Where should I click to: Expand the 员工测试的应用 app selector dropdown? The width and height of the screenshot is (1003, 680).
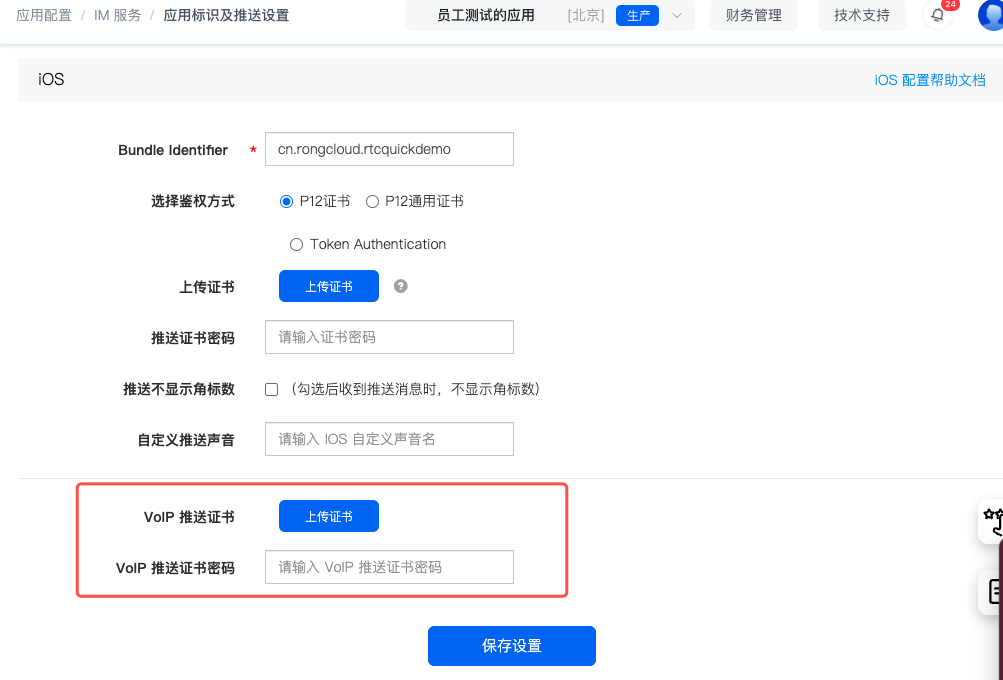677,15
